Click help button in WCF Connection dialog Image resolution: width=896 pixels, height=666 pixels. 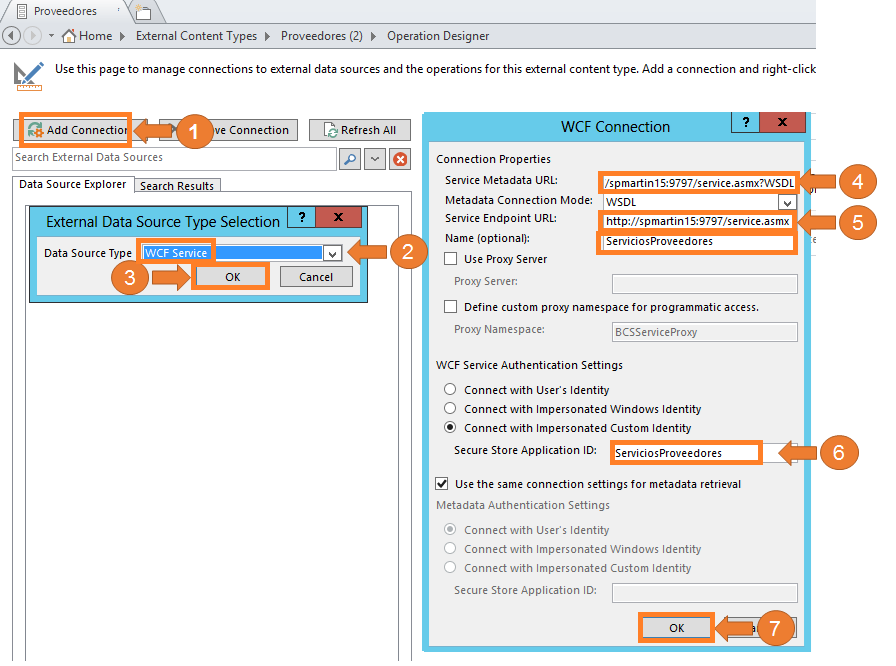[745, 123]
